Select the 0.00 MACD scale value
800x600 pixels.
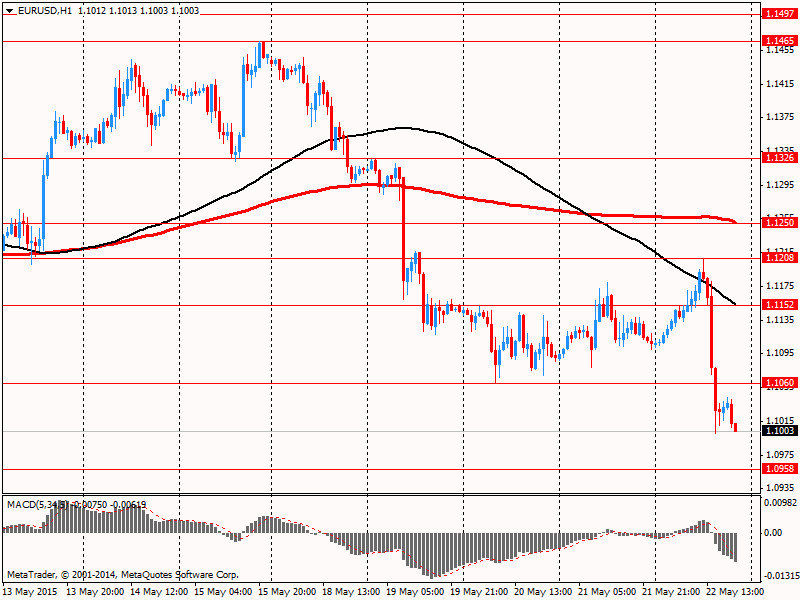(773, 533)
